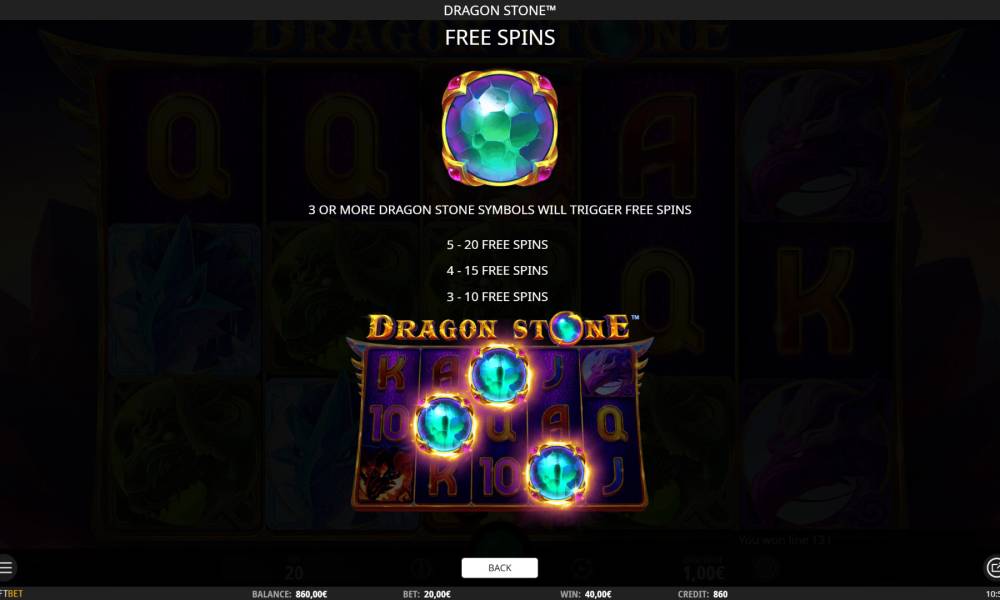The image size is (1000, 600).
Task: Click the '5 - 20 FREE SPINS' line
Action: coord(497,244)
